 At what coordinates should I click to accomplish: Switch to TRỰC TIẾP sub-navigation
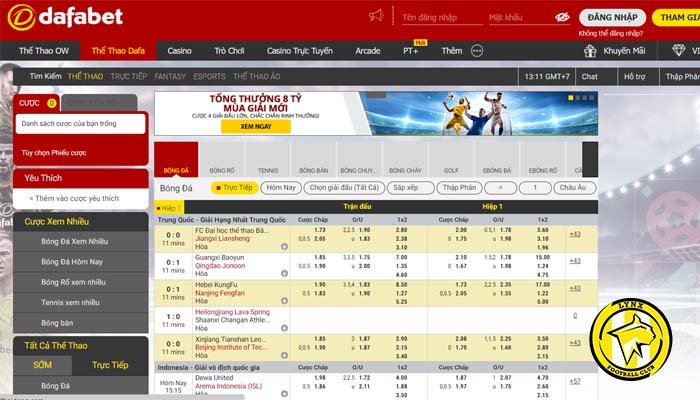tap(129, 76)
